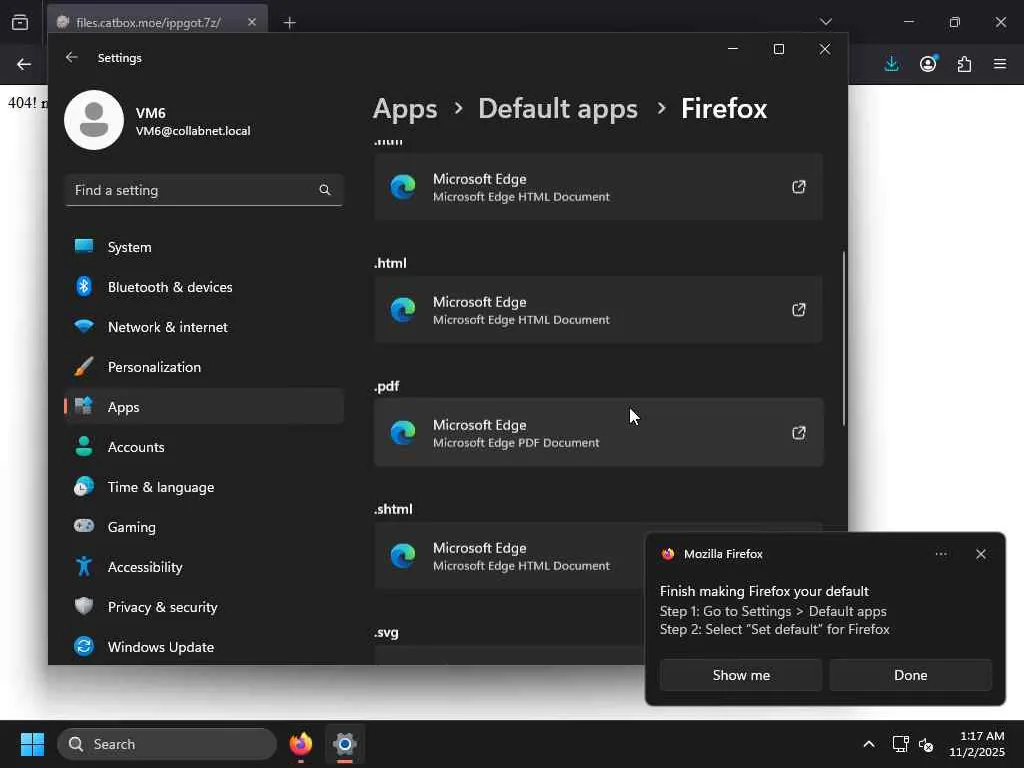Click Apps in the breadcrumb

405,109
